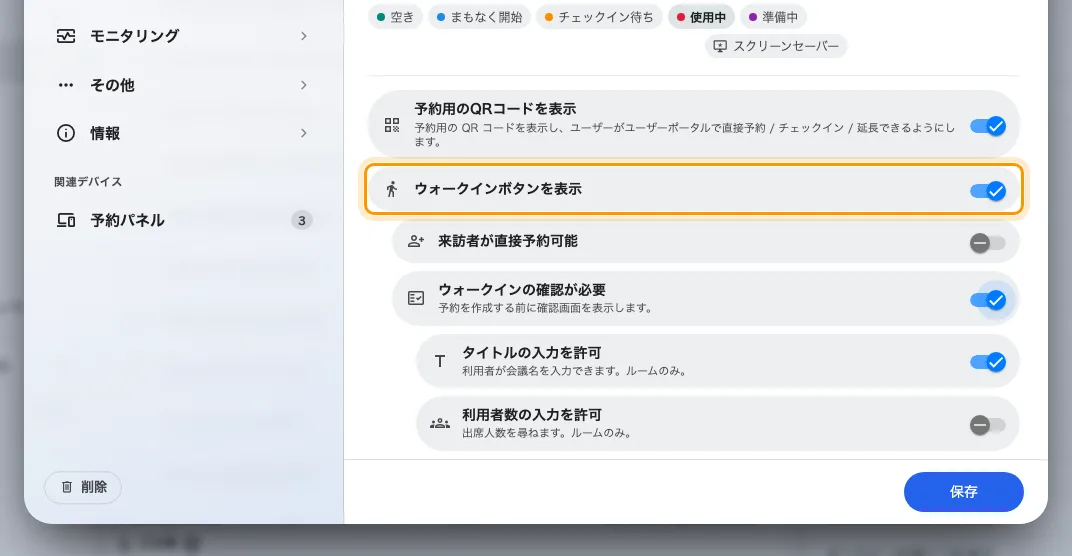Screen dimensions: 1072x556
Task: Click the orange dot on チェックイン待ち
Action: (x=548, y=17)
